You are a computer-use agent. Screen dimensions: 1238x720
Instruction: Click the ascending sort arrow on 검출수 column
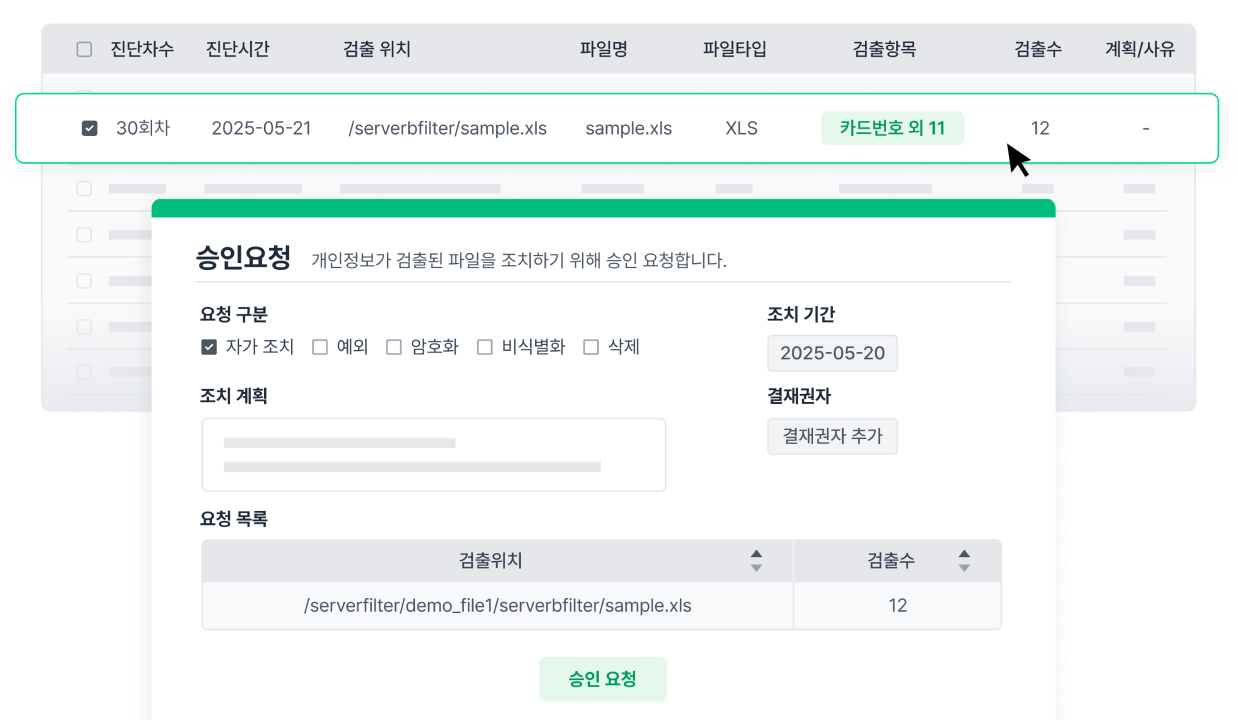[x=963, y=554]
